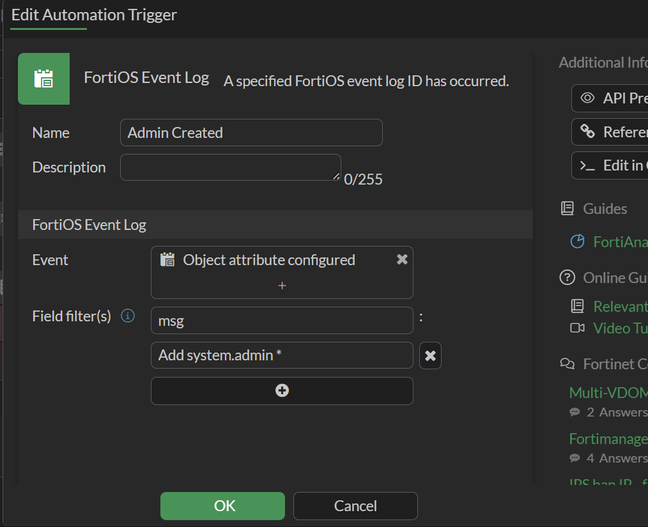The width and height of the screenshot is (648, 527).
Task: Click the FortiOS Event Log trigger icon
Action: pyautogui.click(x=44, y=79)
